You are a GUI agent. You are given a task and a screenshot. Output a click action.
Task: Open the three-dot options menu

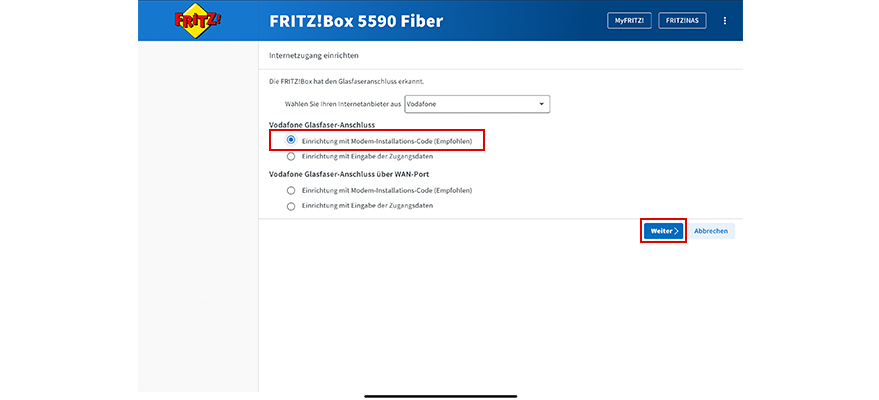725,21
